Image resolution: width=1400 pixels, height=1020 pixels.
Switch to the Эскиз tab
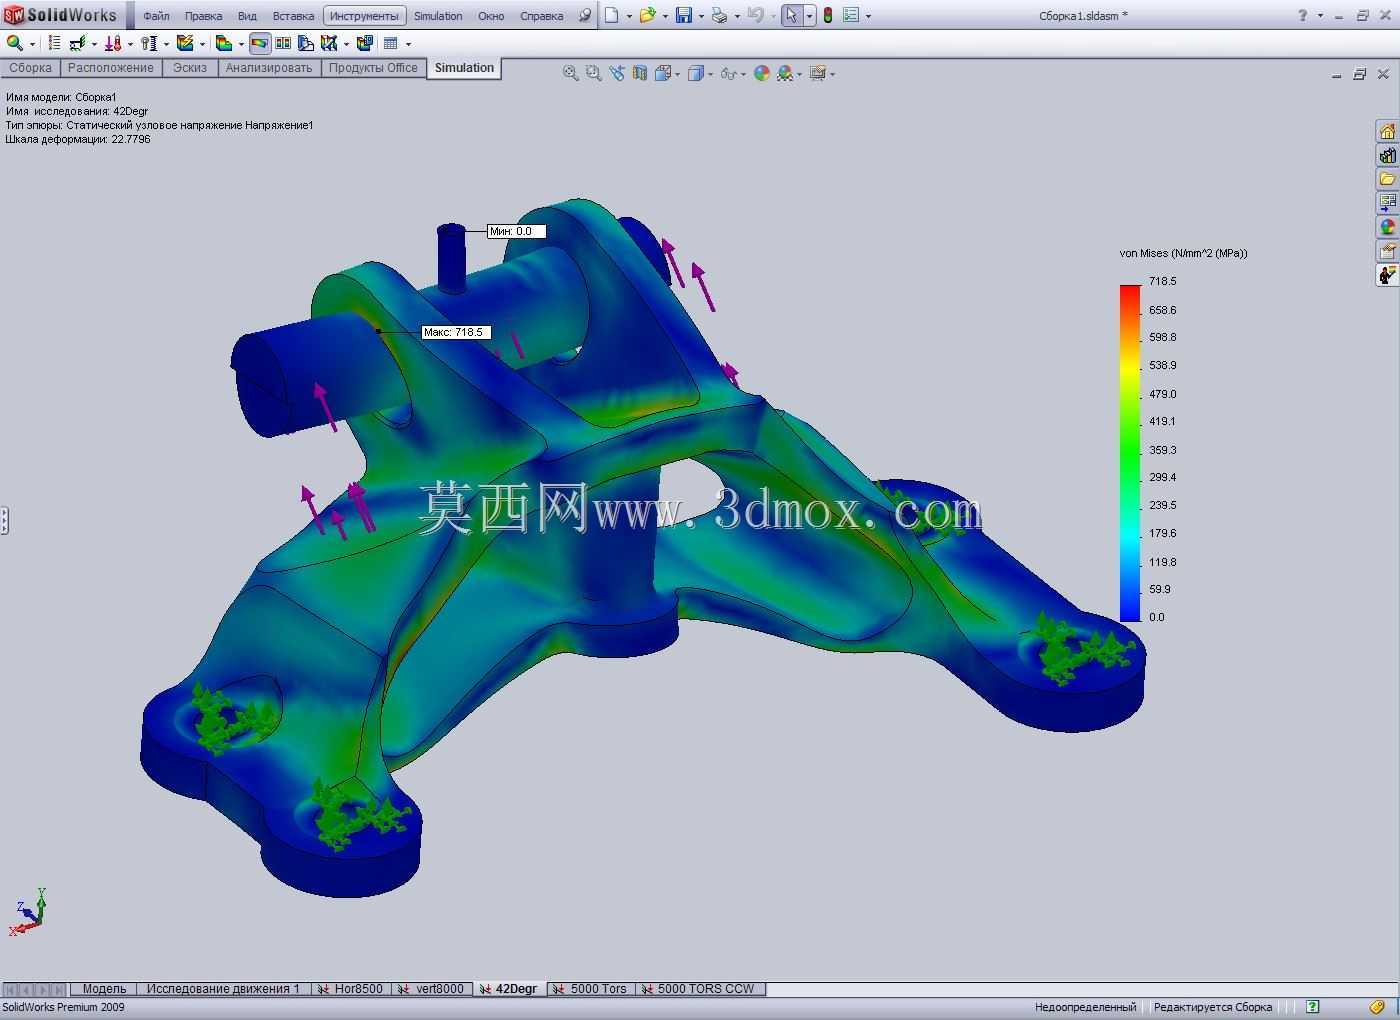pyautogui.click(x=189, y=68)
